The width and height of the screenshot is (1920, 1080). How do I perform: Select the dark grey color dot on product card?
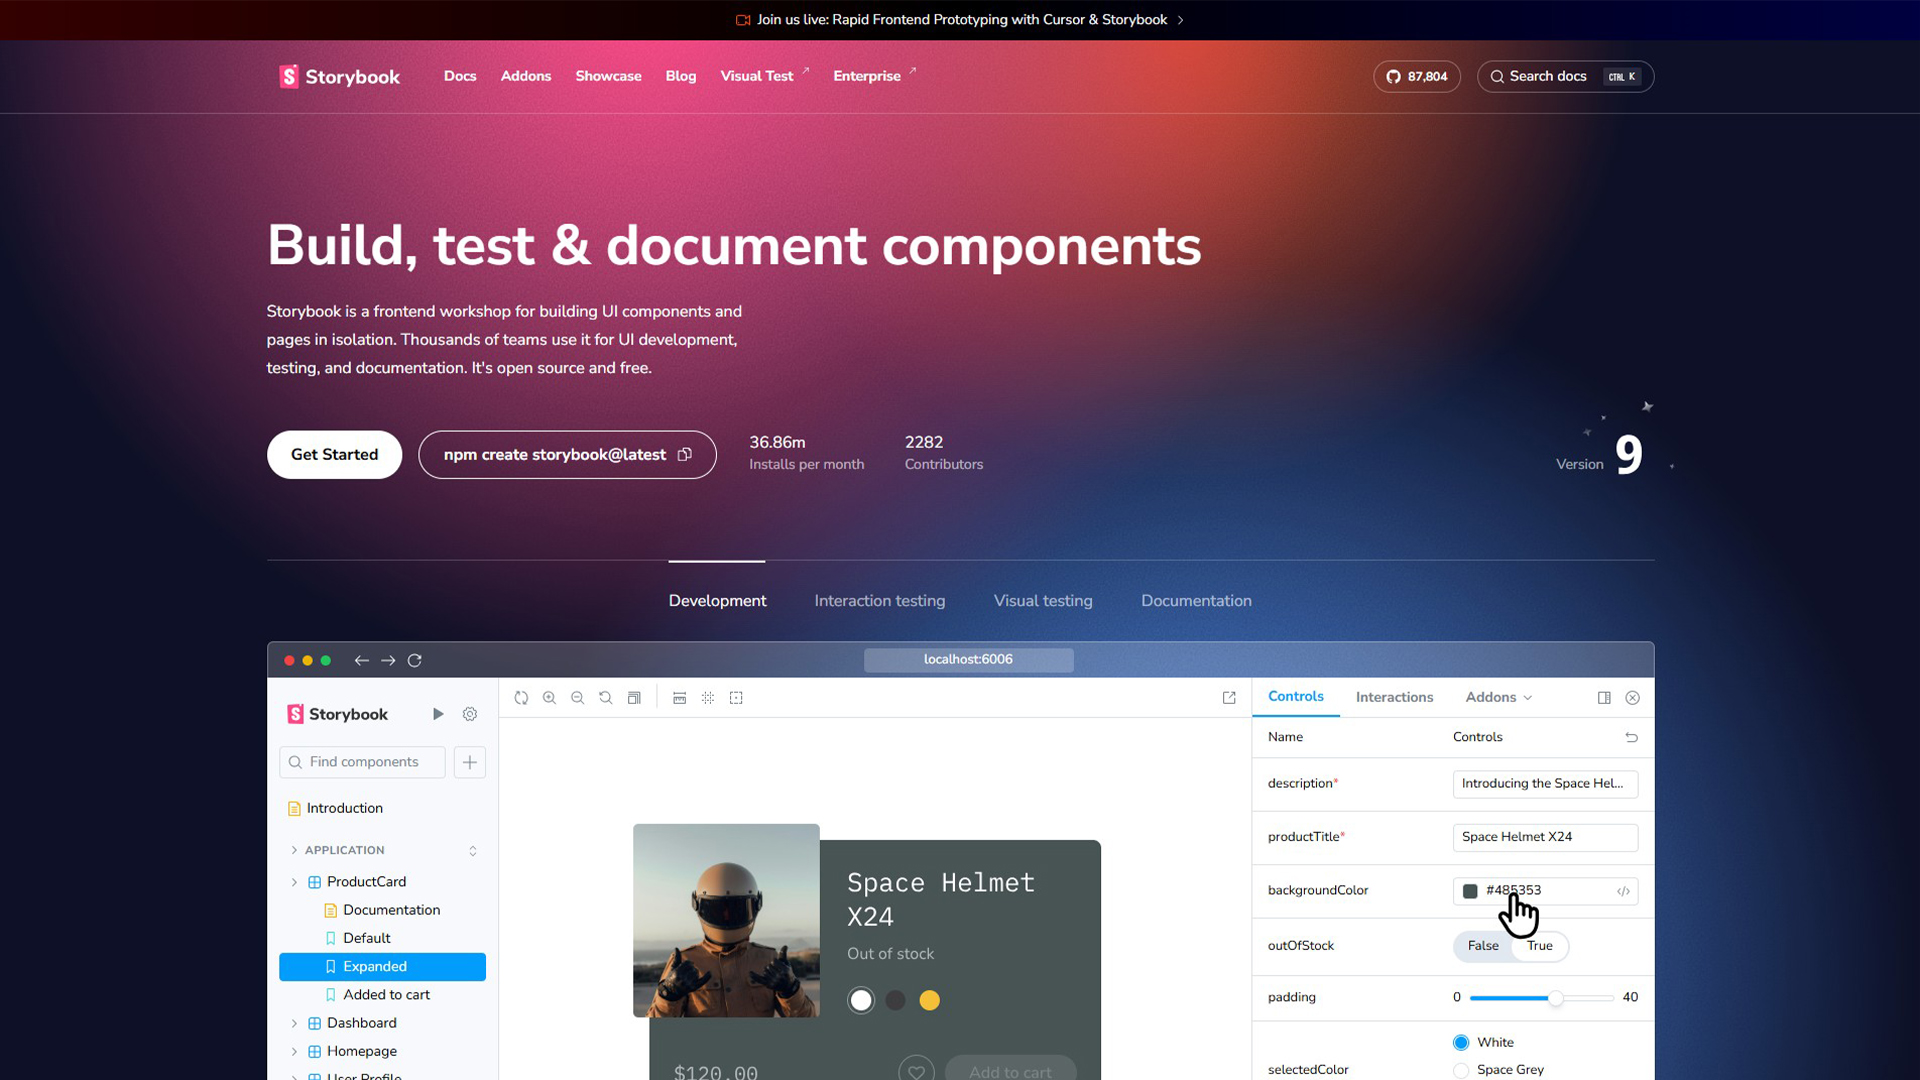(896, 1000)
